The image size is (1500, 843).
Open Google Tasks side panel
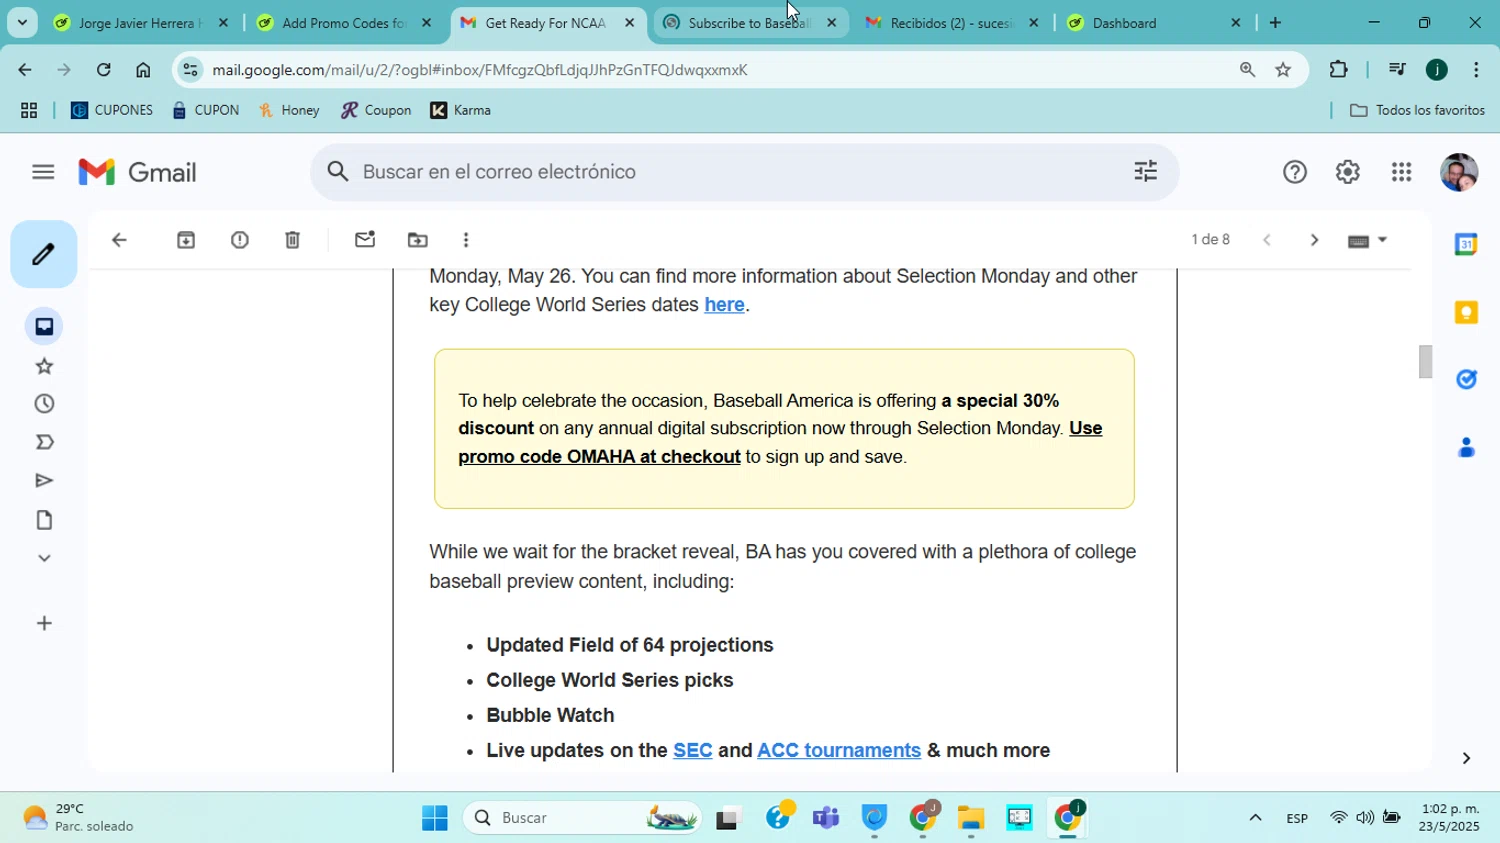click(x=1466, y=379)
